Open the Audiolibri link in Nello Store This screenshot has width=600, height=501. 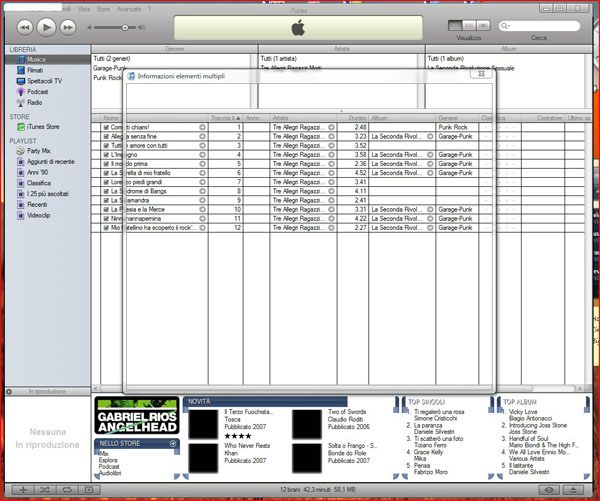(110, 473)
